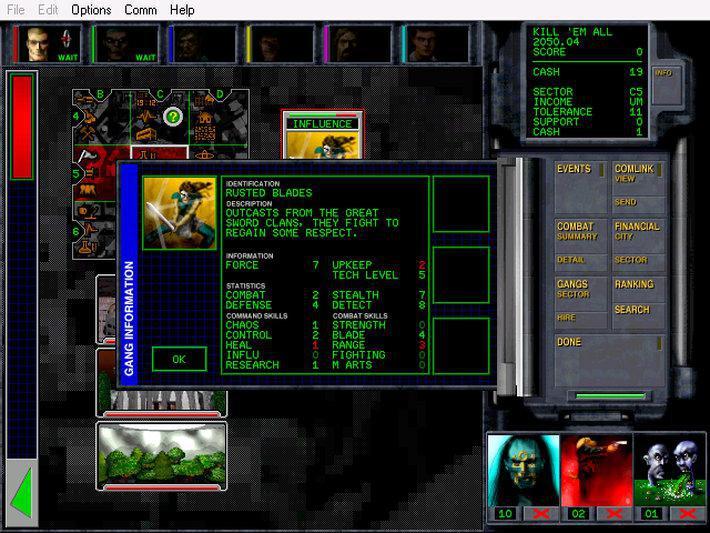Open the Edit menu
This screenshot has width=710, height=533.
click(x=48, y=10)
